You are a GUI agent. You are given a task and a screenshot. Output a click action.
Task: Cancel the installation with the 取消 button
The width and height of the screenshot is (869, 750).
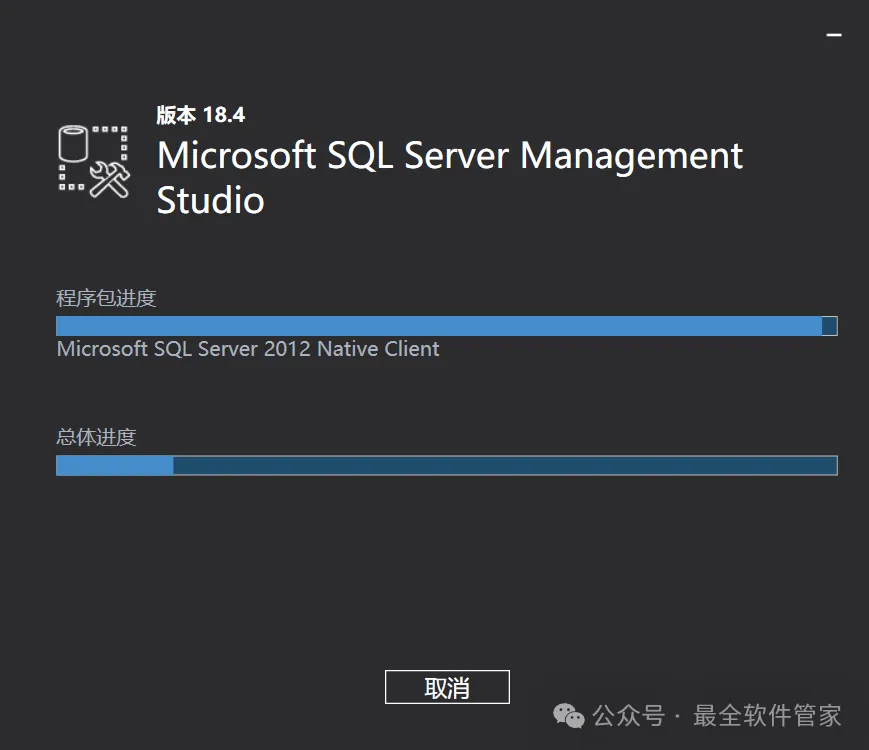(447, 687)
